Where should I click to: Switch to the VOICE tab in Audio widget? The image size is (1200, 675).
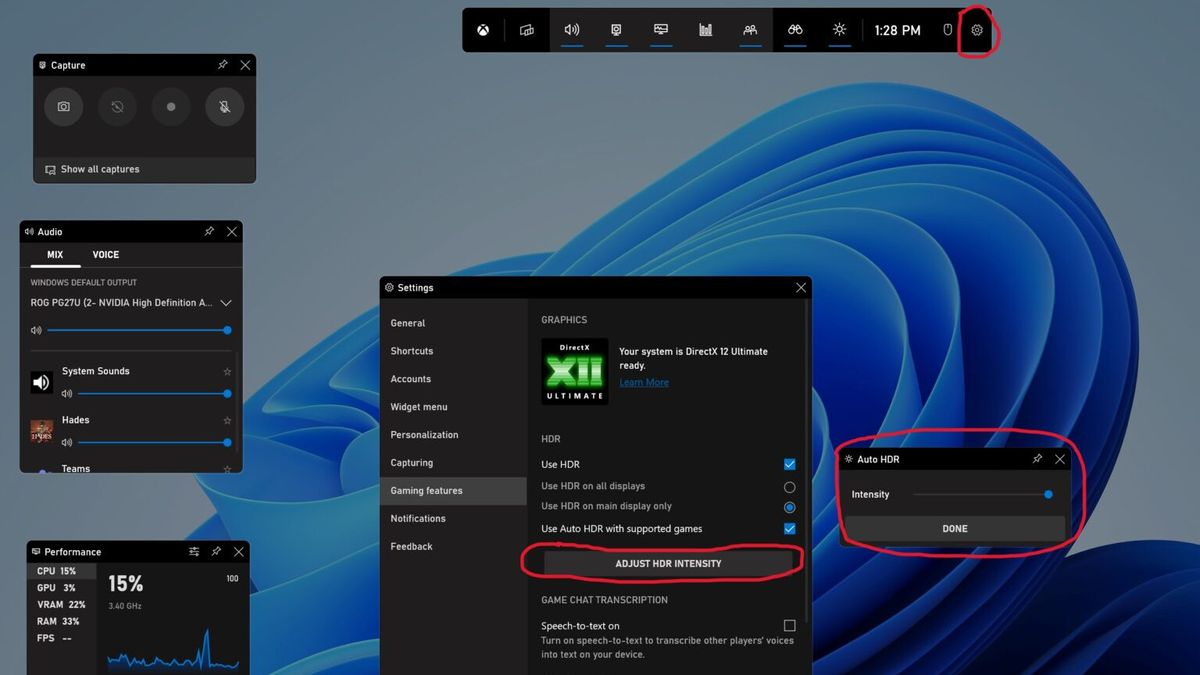click(105, 254)
